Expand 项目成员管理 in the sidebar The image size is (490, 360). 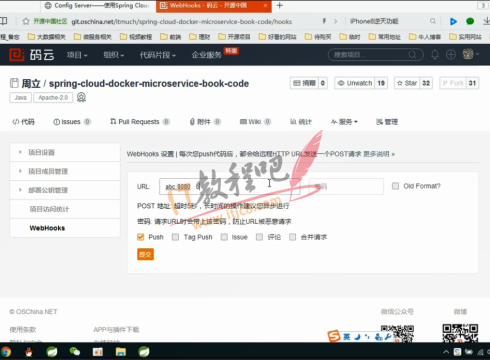pyautogui.click(x=65, y=171)
